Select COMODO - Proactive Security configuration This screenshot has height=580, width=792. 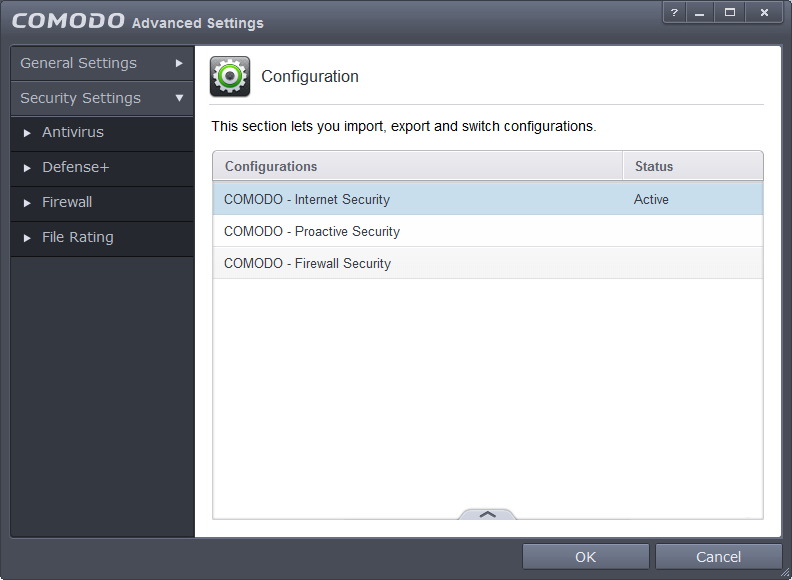[312, 231]
